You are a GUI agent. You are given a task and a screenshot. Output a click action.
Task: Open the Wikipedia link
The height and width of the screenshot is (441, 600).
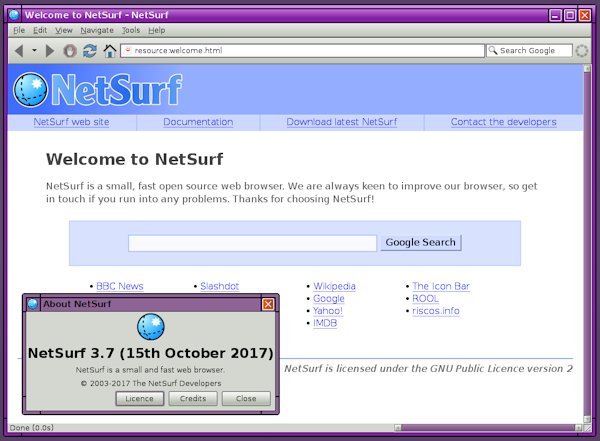[334, 286]
